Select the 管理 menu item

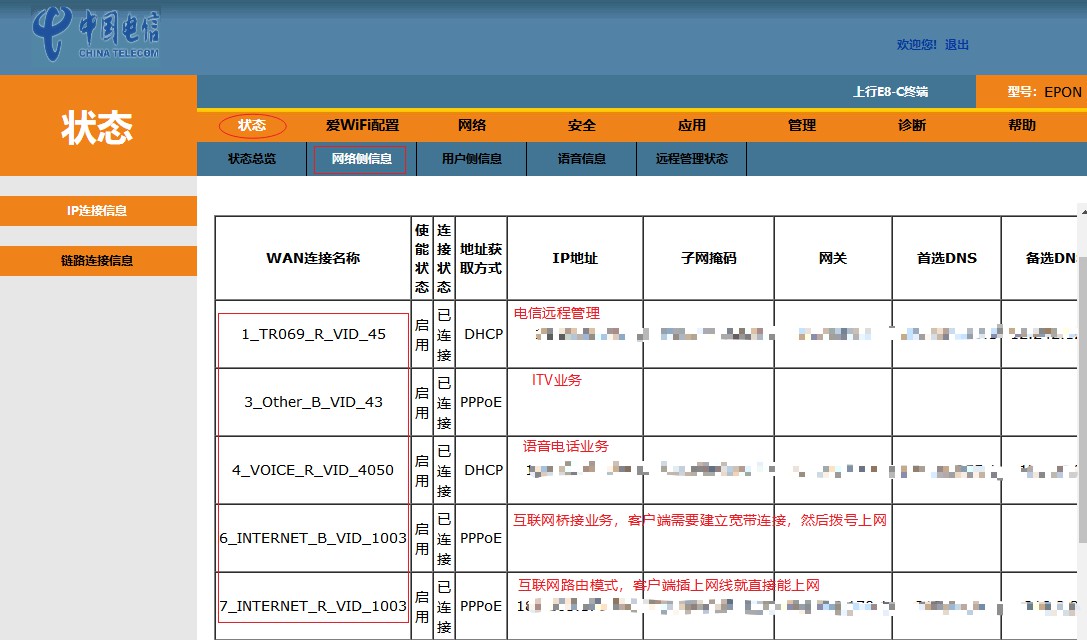[802, 125]
